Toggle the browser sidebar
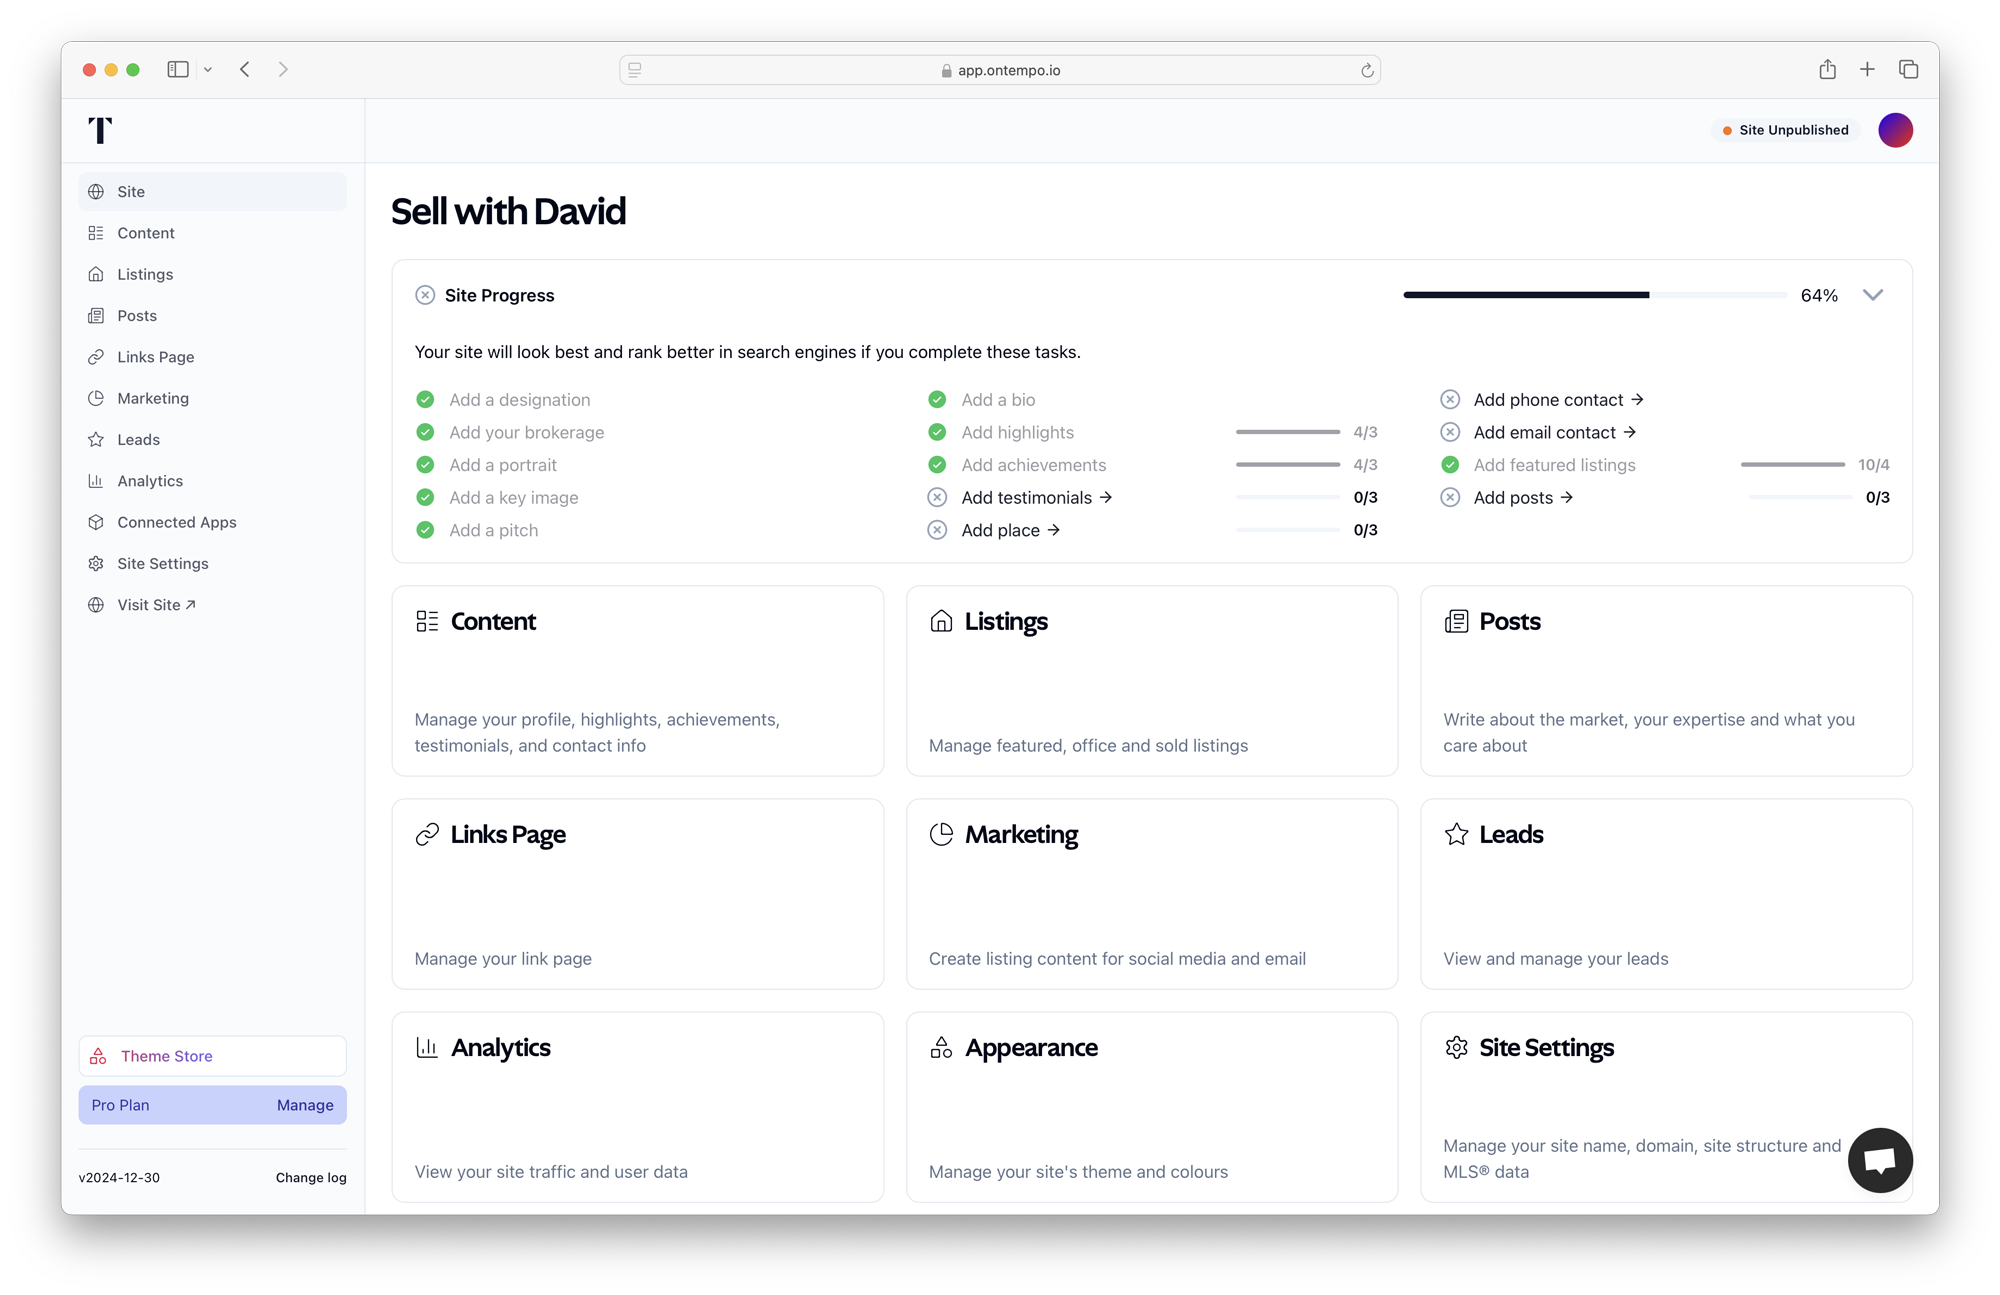 [178, 69]
